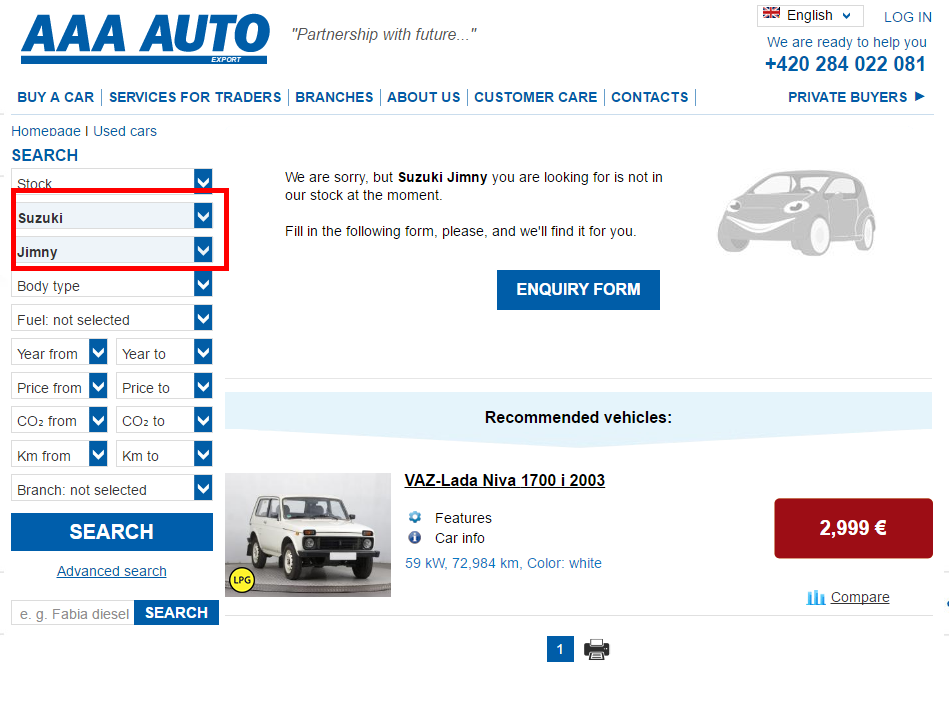Click the Features link
The image size is (949, 715).
(463, 518)
